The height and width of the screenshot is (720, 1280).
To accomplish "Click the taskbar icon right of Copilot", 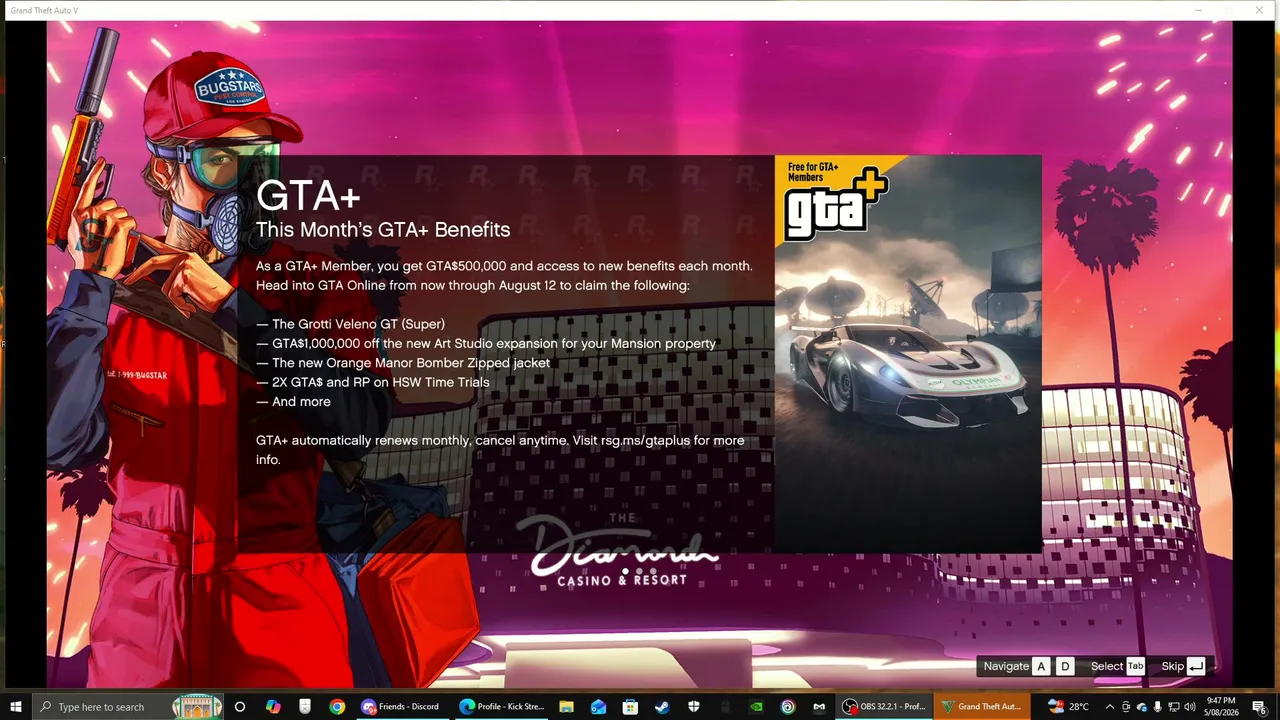I will point(305,707).
